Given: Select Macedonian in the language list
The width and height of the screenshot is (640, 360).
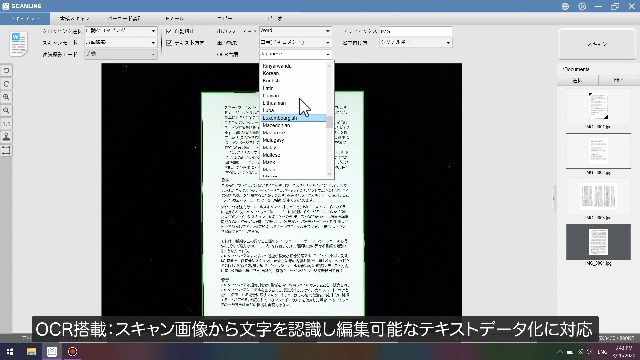Looking at the screenshot, I should pyautogui.click(x=276, y=125).
